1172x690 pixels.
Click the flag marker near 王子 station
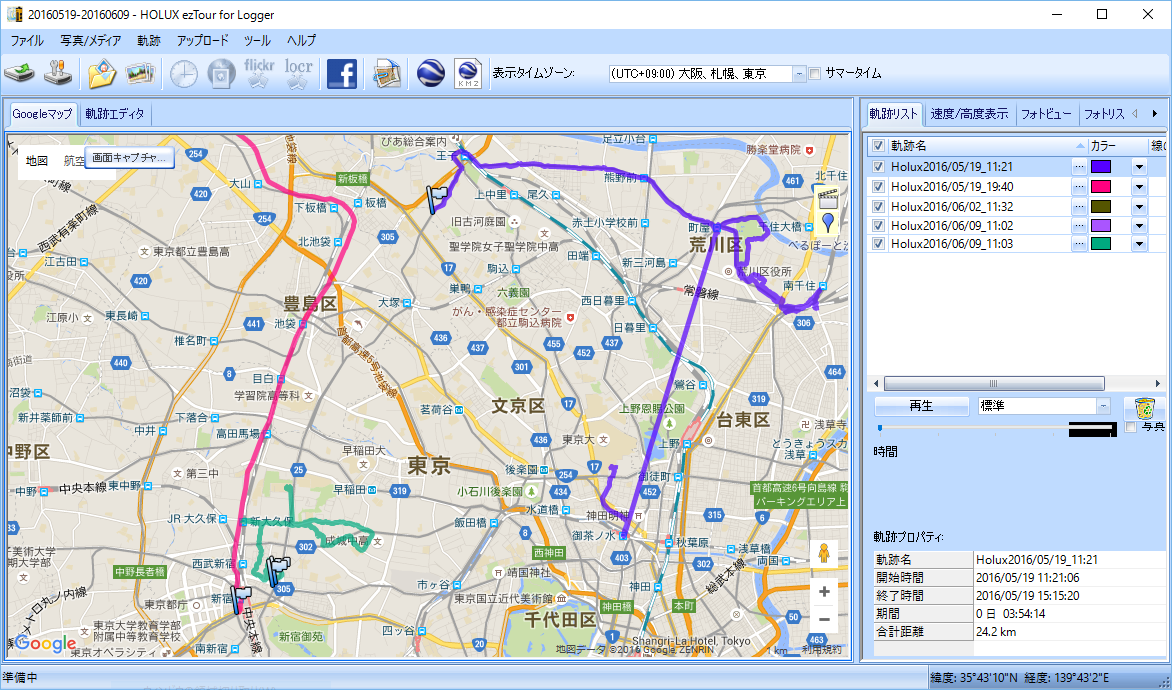(x=436, y=200)
